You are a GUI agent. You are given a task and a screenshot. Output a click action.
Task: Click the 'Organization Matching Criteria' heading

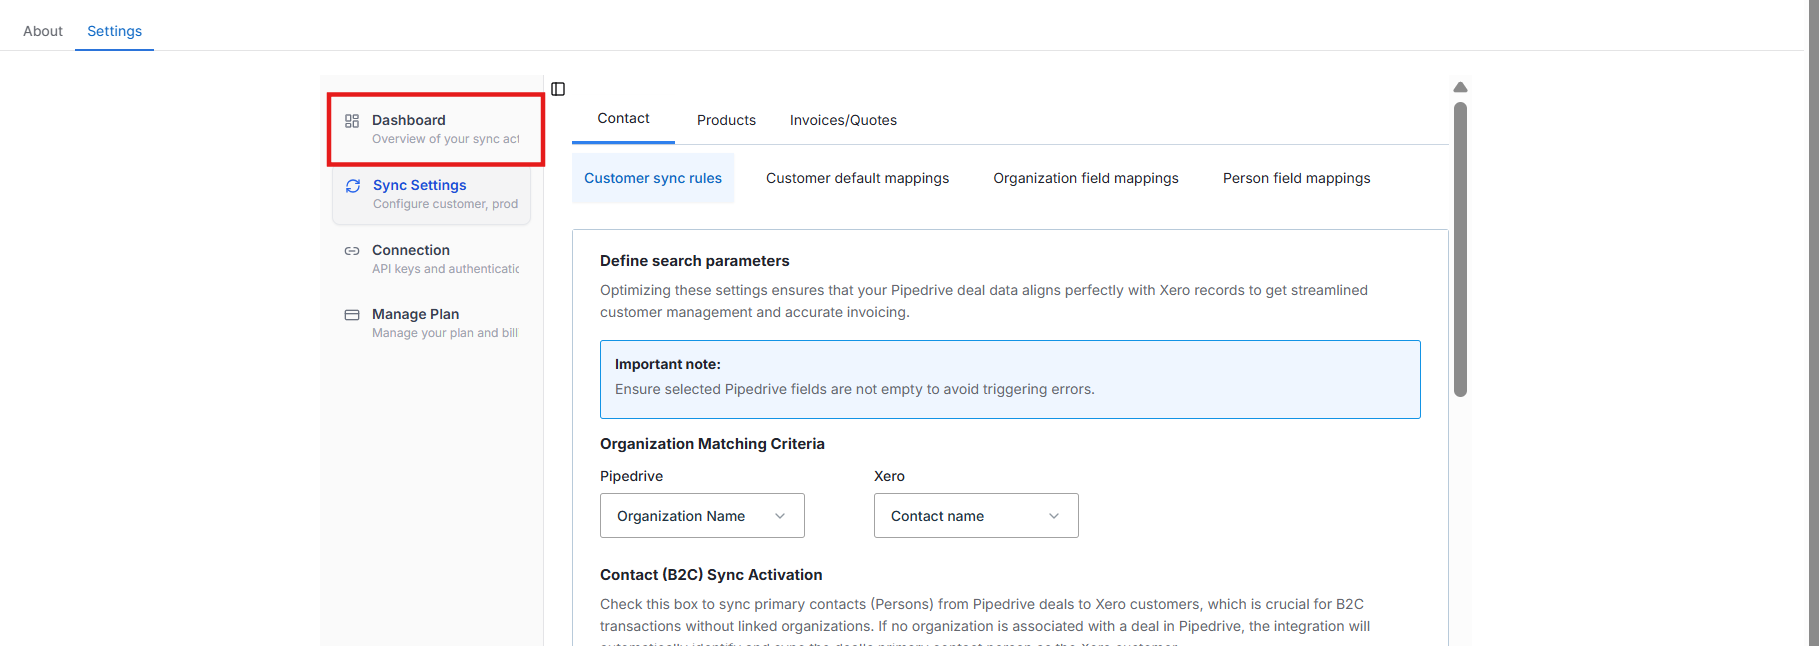[712, 444]
